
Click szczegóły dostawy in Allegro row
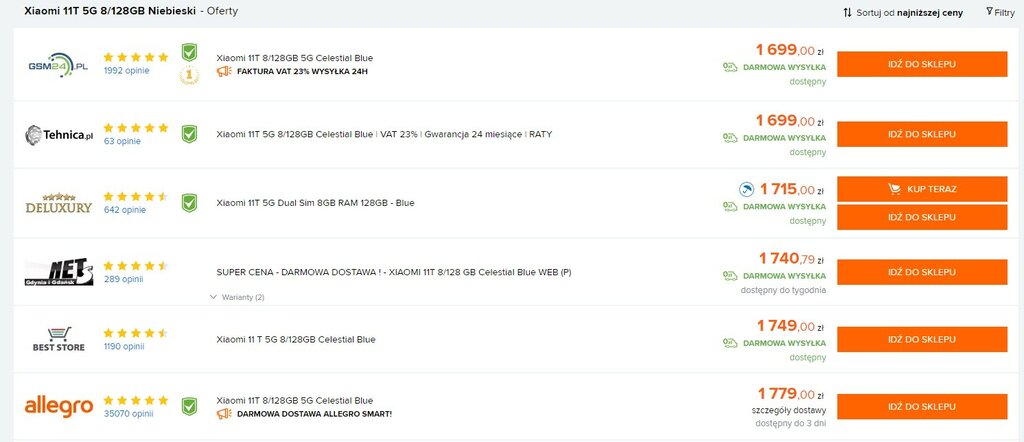coord(788,411)
